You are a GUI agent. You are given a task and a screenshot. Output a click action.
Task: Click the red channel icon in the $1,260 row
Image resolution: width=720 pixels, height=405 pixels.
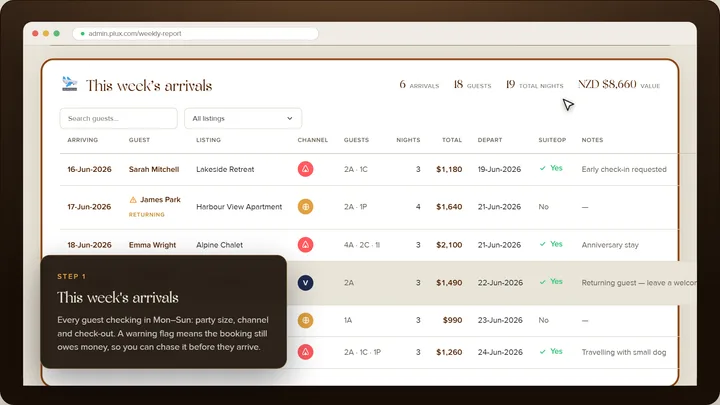305,352
